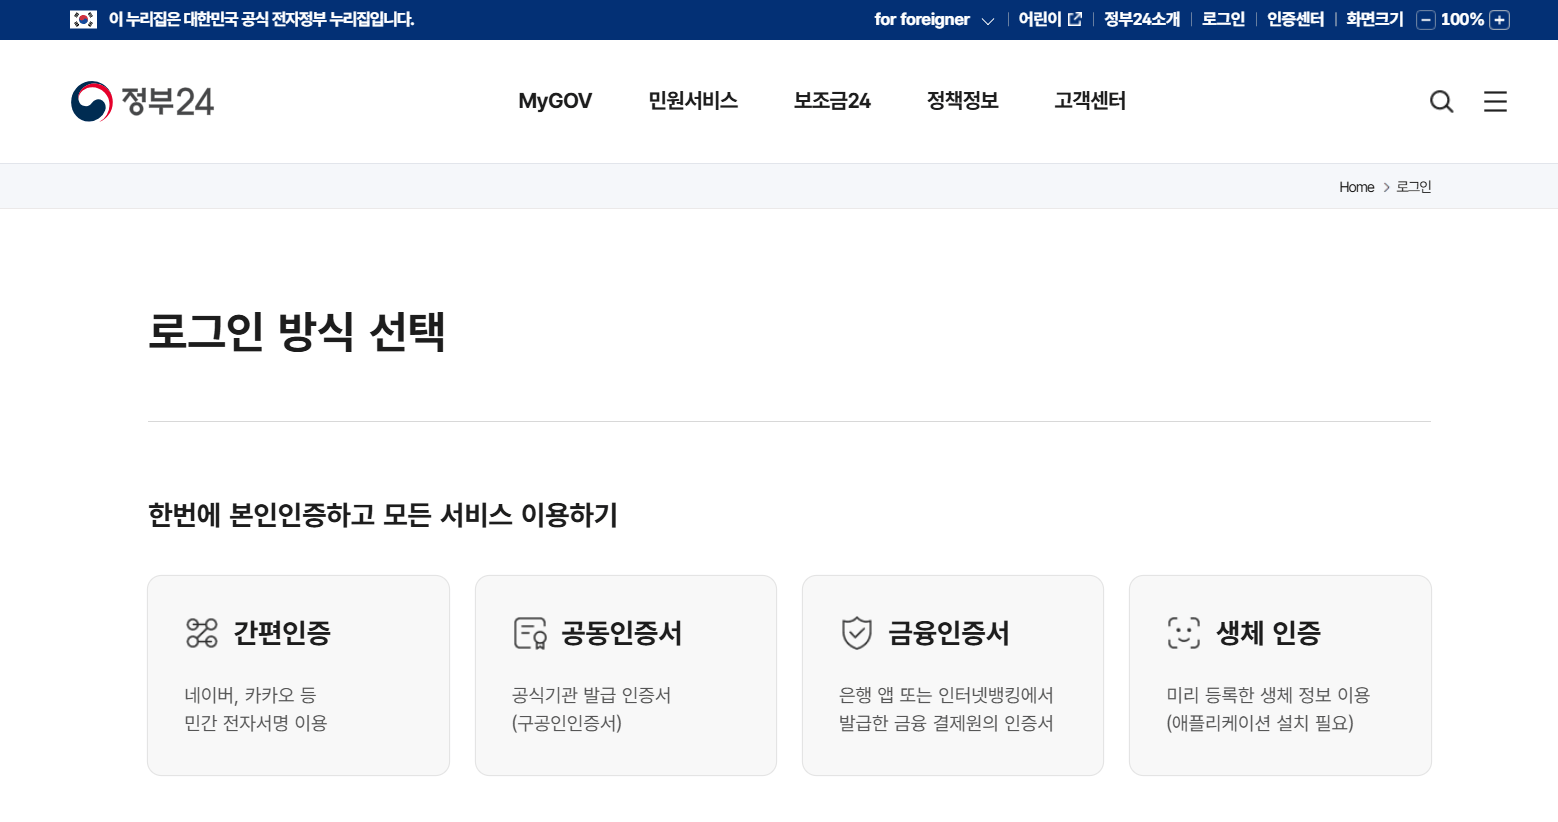Open the 고객센터 section

tap(1089, 100)
